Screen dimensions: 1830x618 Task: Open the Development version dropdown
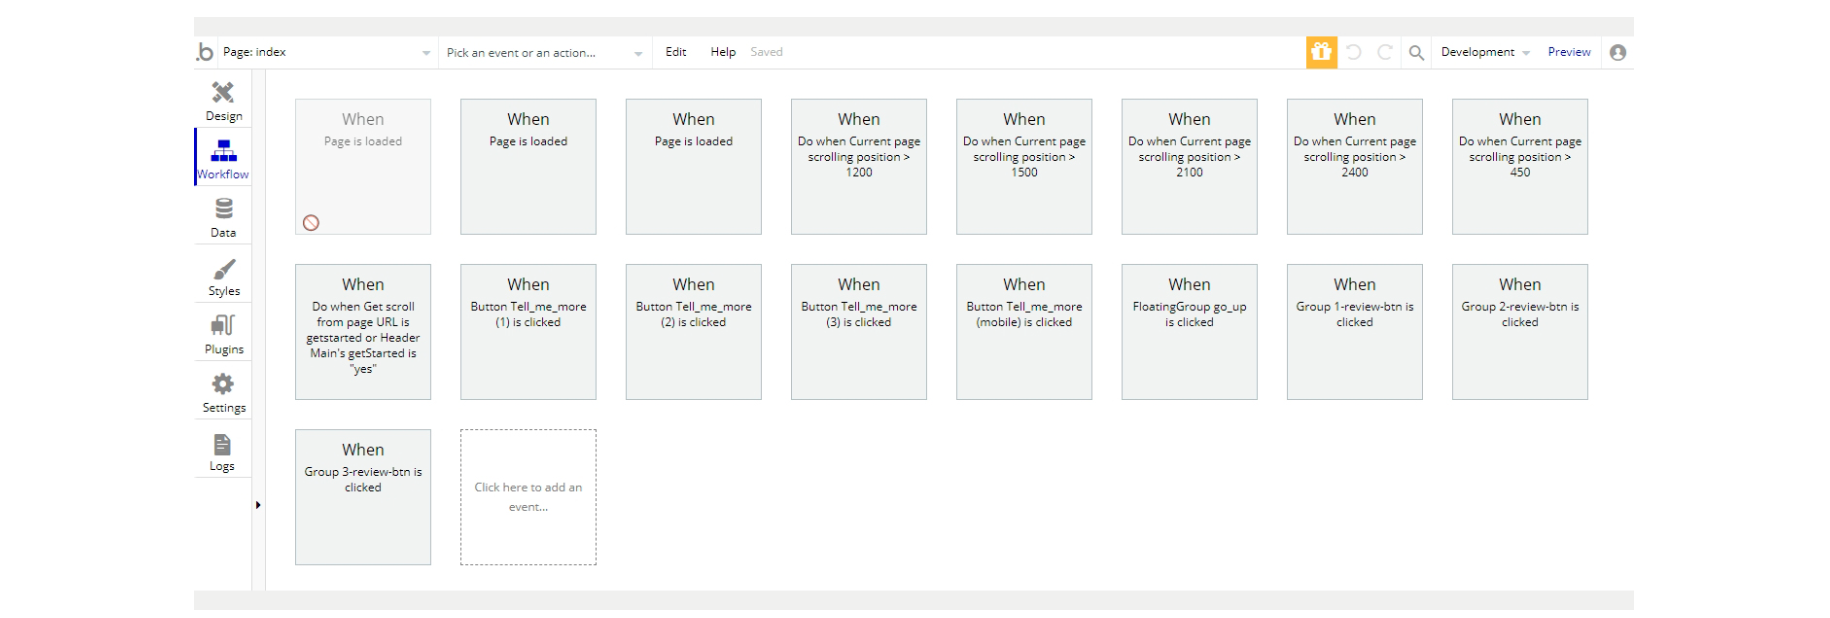[x=1485, y=52]
